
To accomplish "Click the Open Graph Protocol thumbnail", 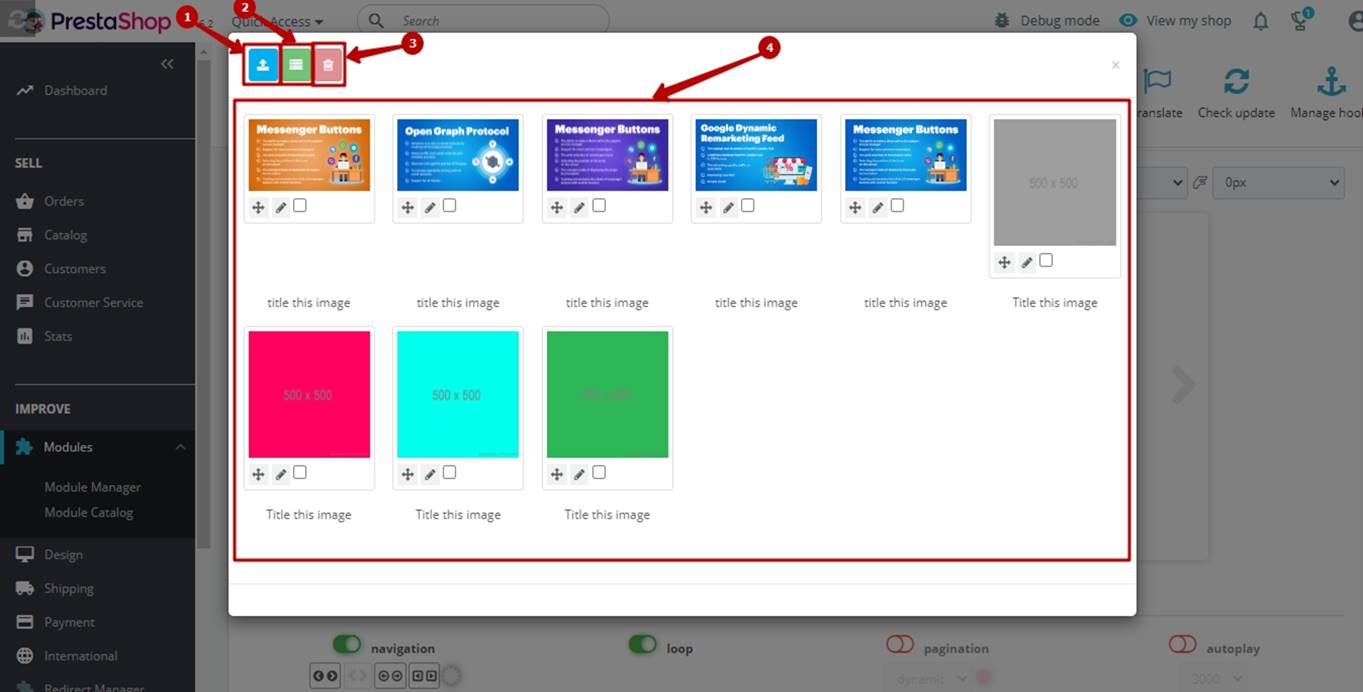I will [458, 155].
